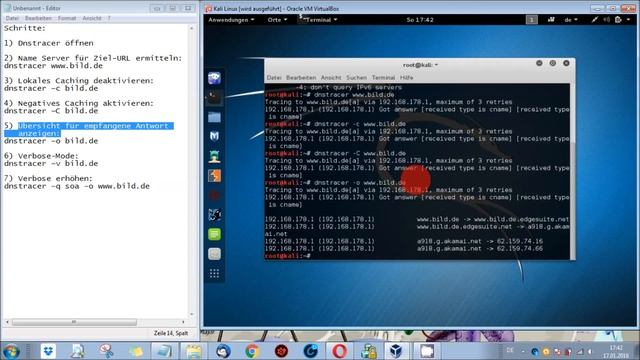
Task: Open Opera browser from the taskbar
Action: [339, 351]
